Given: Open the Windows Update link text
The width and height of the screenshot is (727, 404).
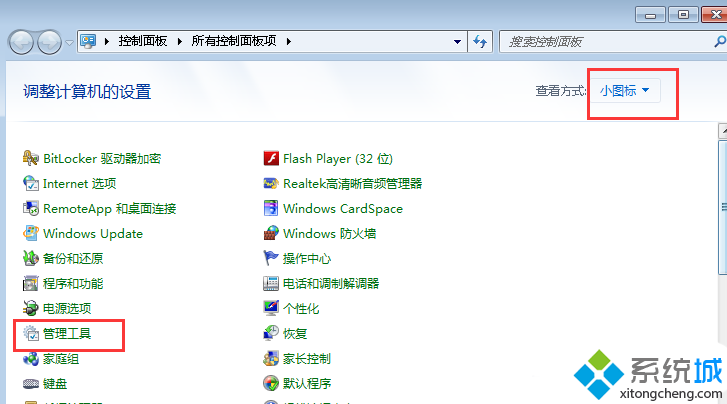Looking at the screenshot, I should [x=93, y=233].
